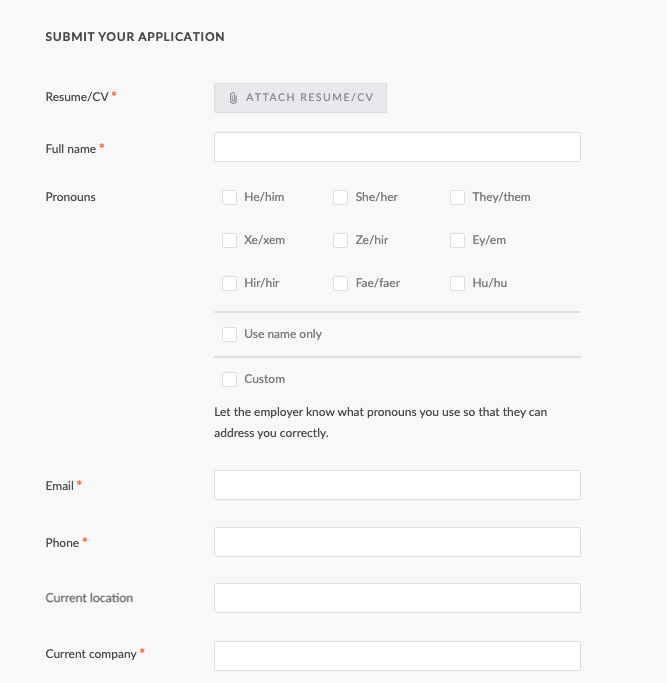Image resolution: width=667 pixels, height=683 pixels.
Task: Click the Phone number text box
Action: pos(397,542)
